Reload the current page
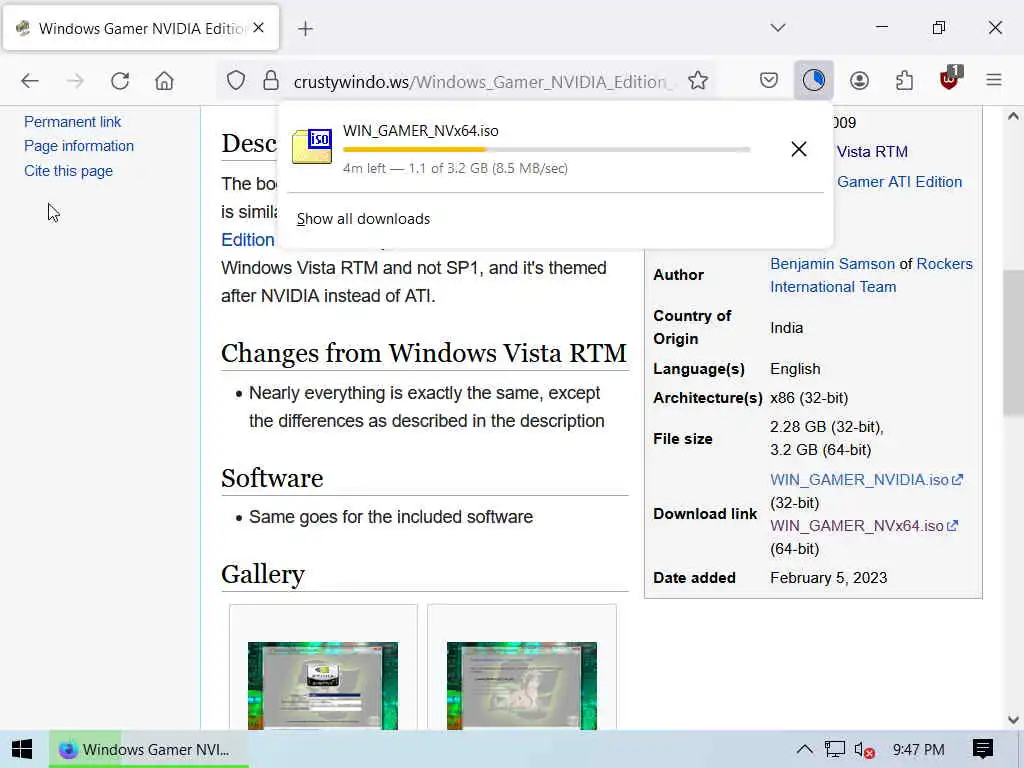Screen dimensions: 1024x768 (x=120, y=81)
